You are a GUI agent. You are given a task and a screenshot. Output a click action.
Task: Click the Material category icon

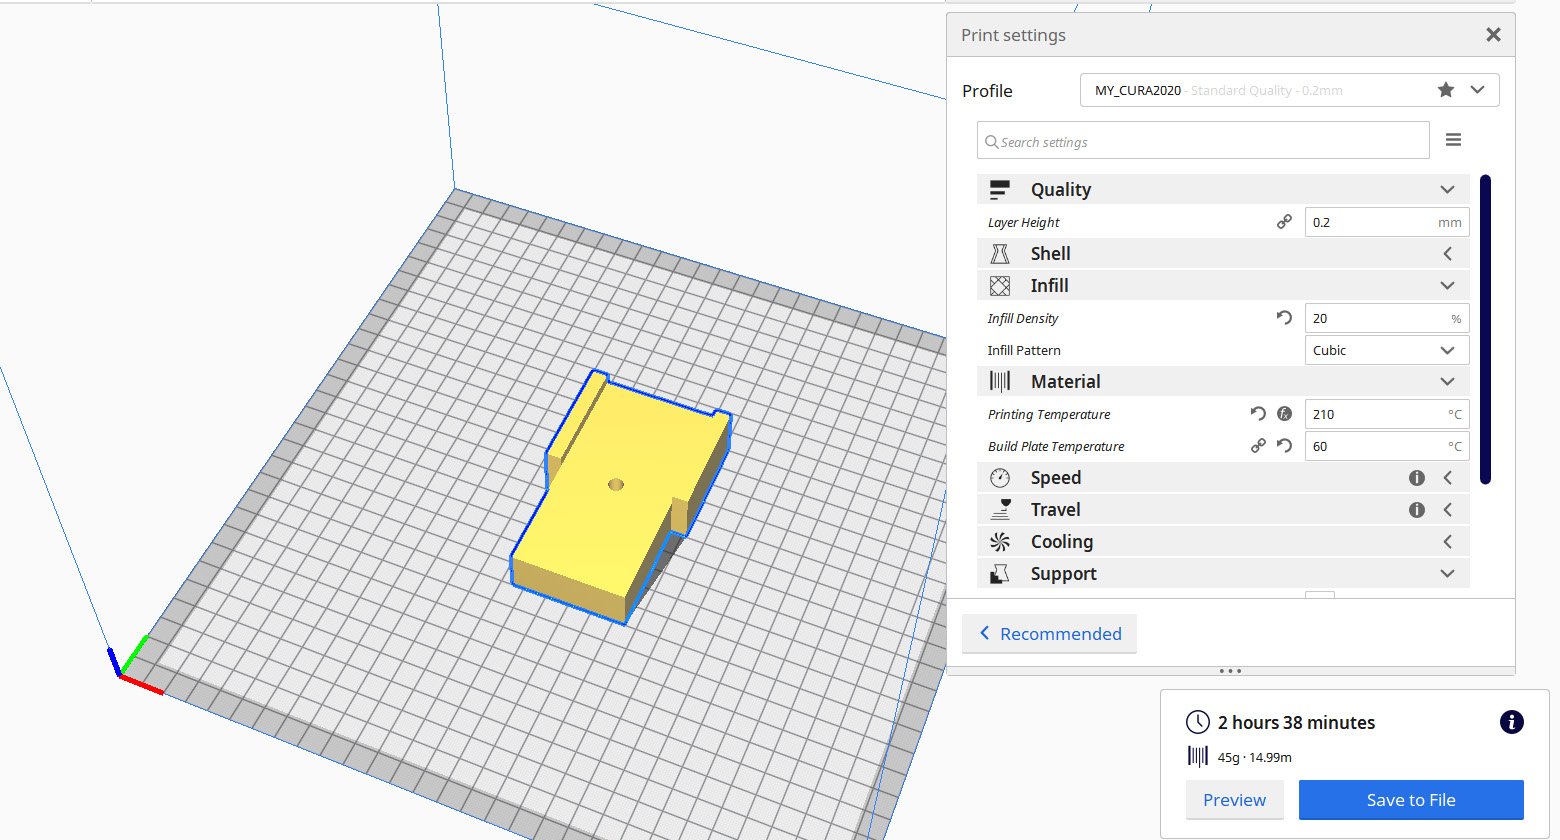999,382
